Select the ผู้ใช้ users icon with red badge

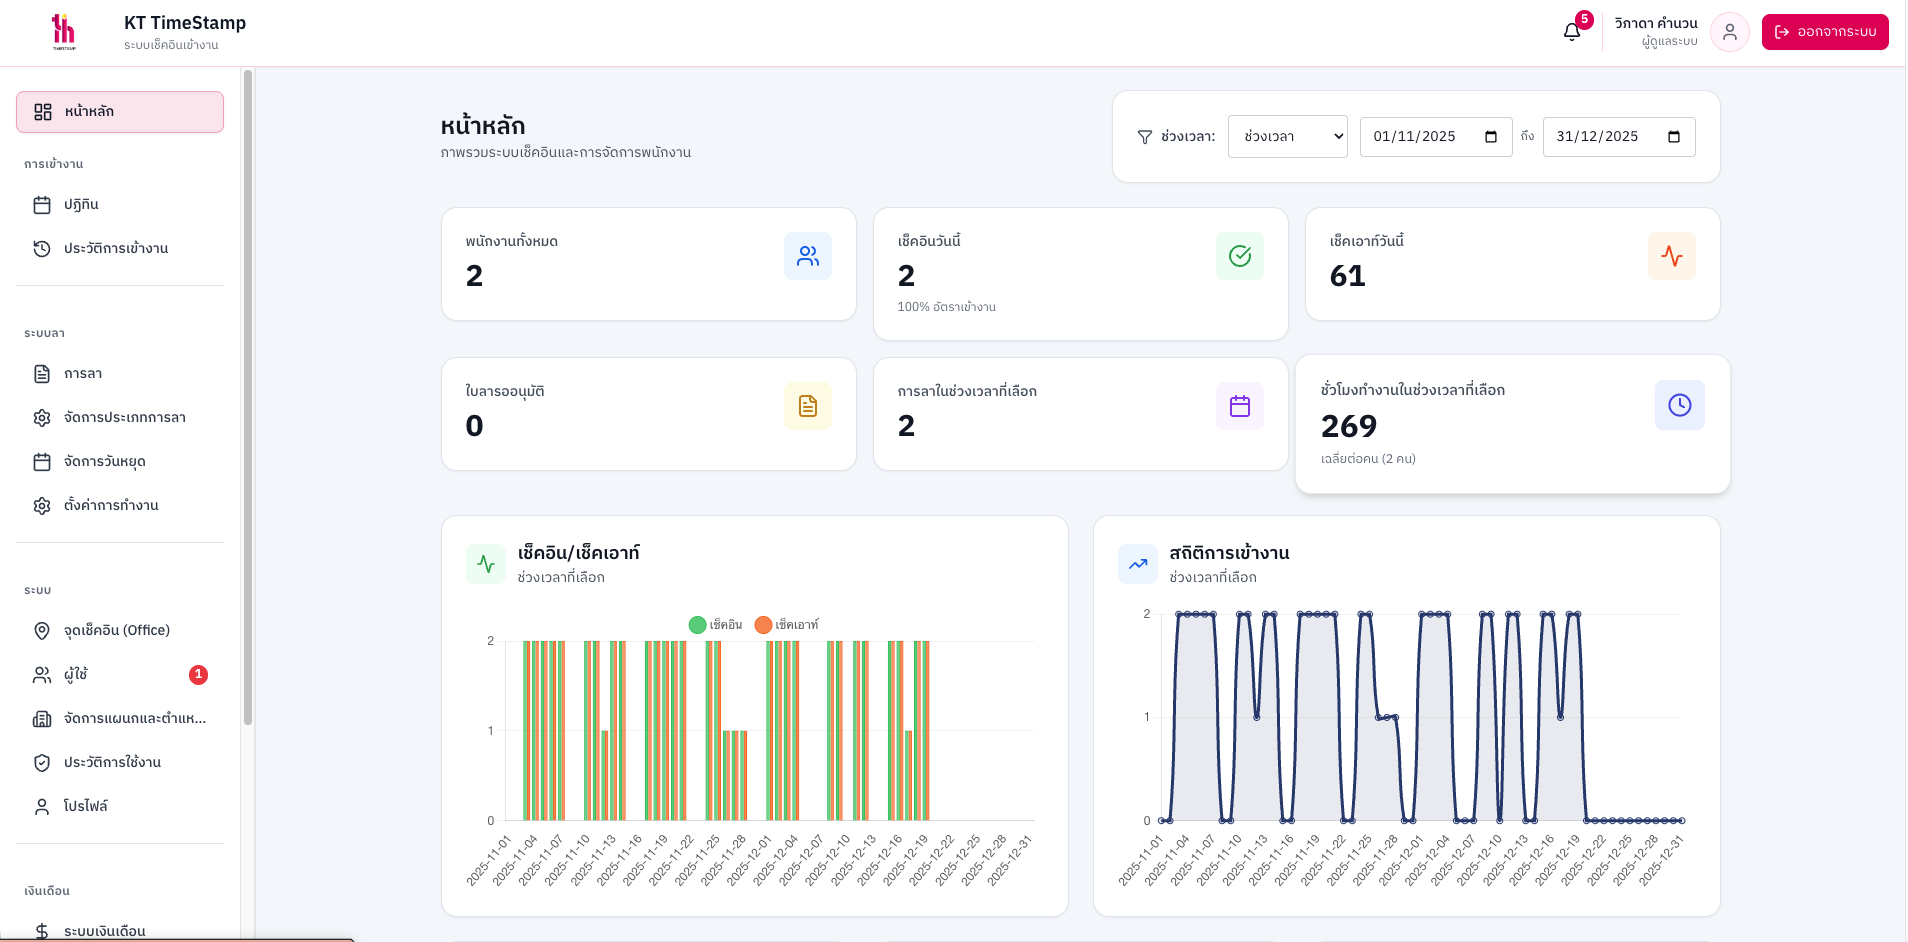pos(42,674)
